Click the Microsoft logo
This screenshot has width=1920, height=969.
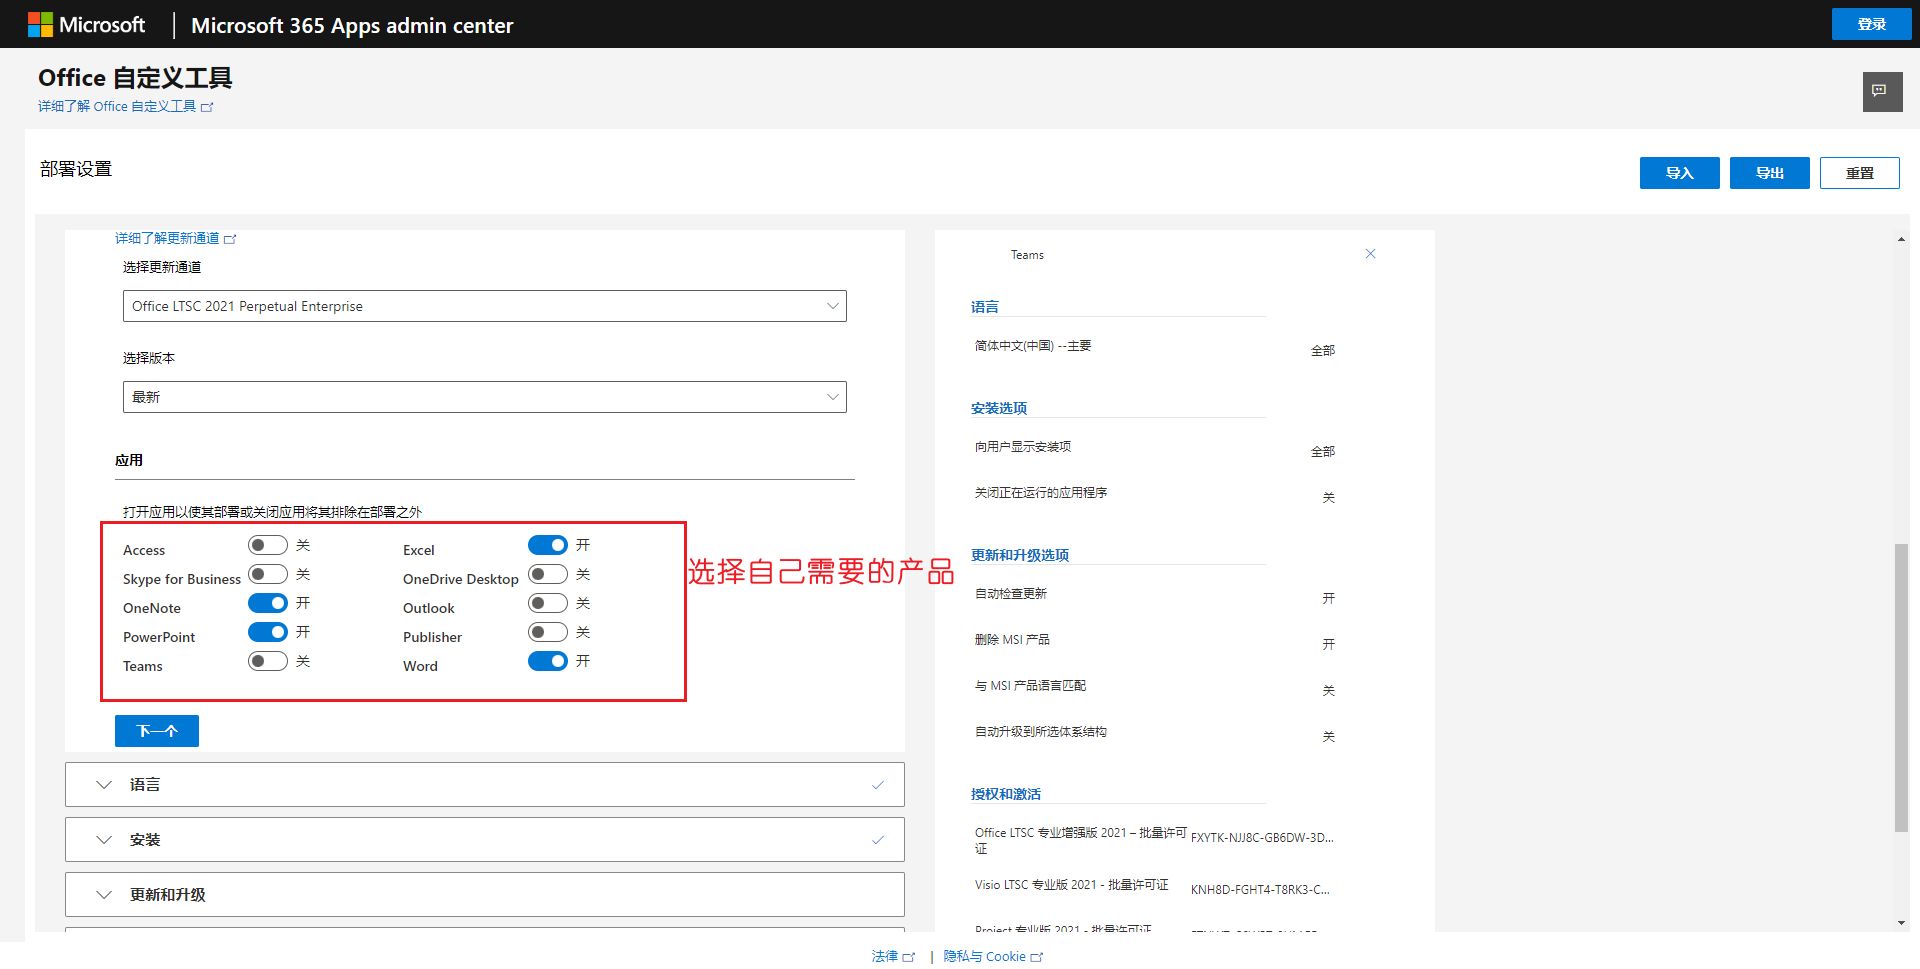86,25
